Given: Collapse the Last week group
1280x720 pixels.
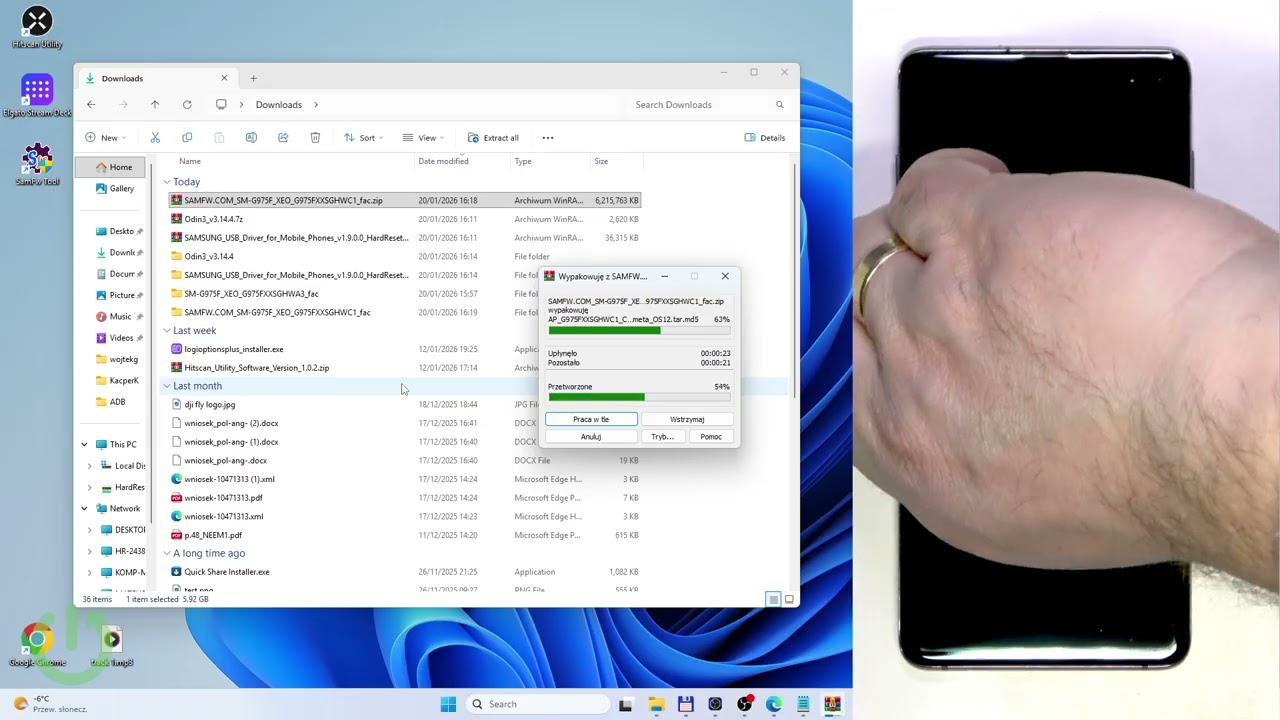Looking at the screenshot, I should (x=167, y=331).
